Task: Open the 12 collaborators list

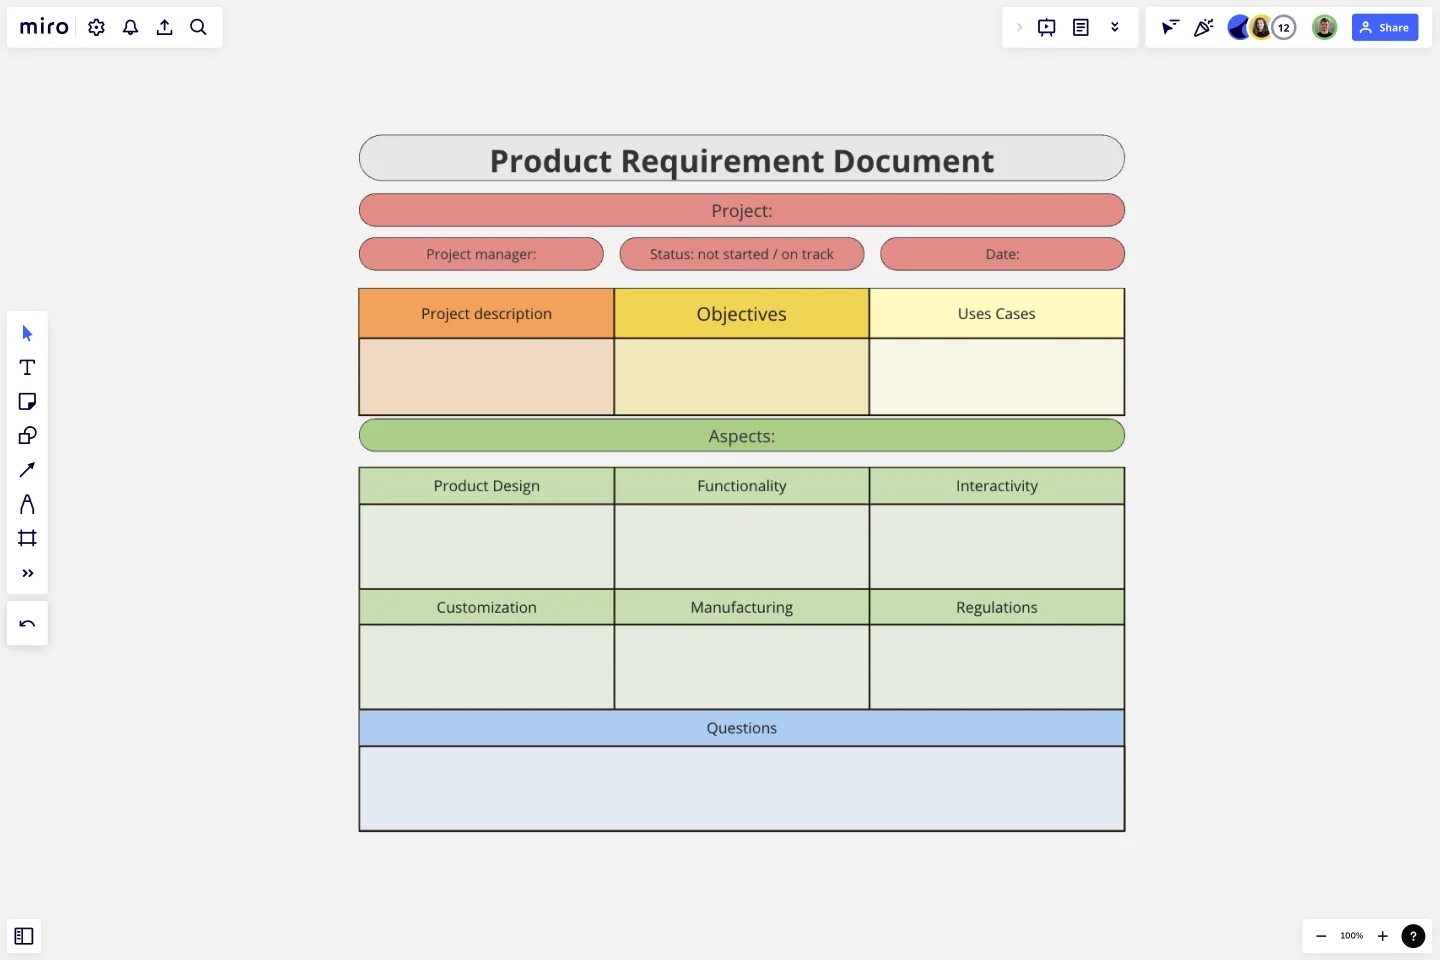Action: click(x=1284, y=27)
